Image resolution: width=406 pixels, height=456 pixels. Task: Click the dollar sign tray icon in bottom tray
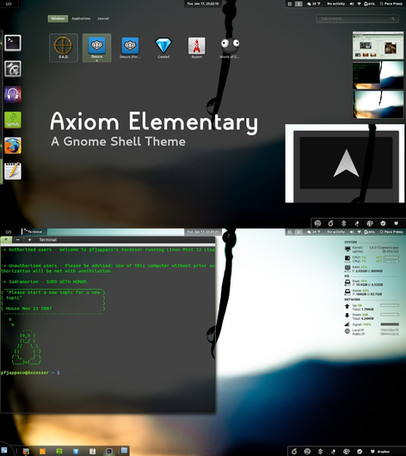[320, 451]
